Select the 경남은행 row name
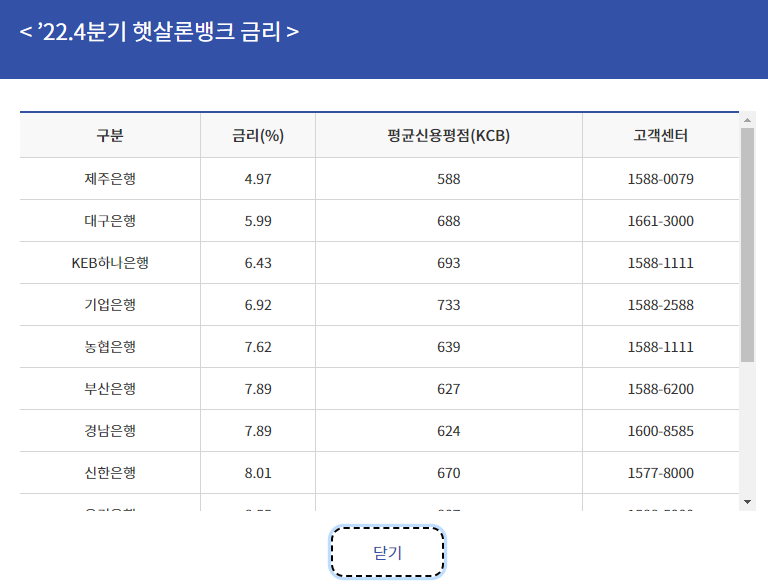 click(110, 431)
